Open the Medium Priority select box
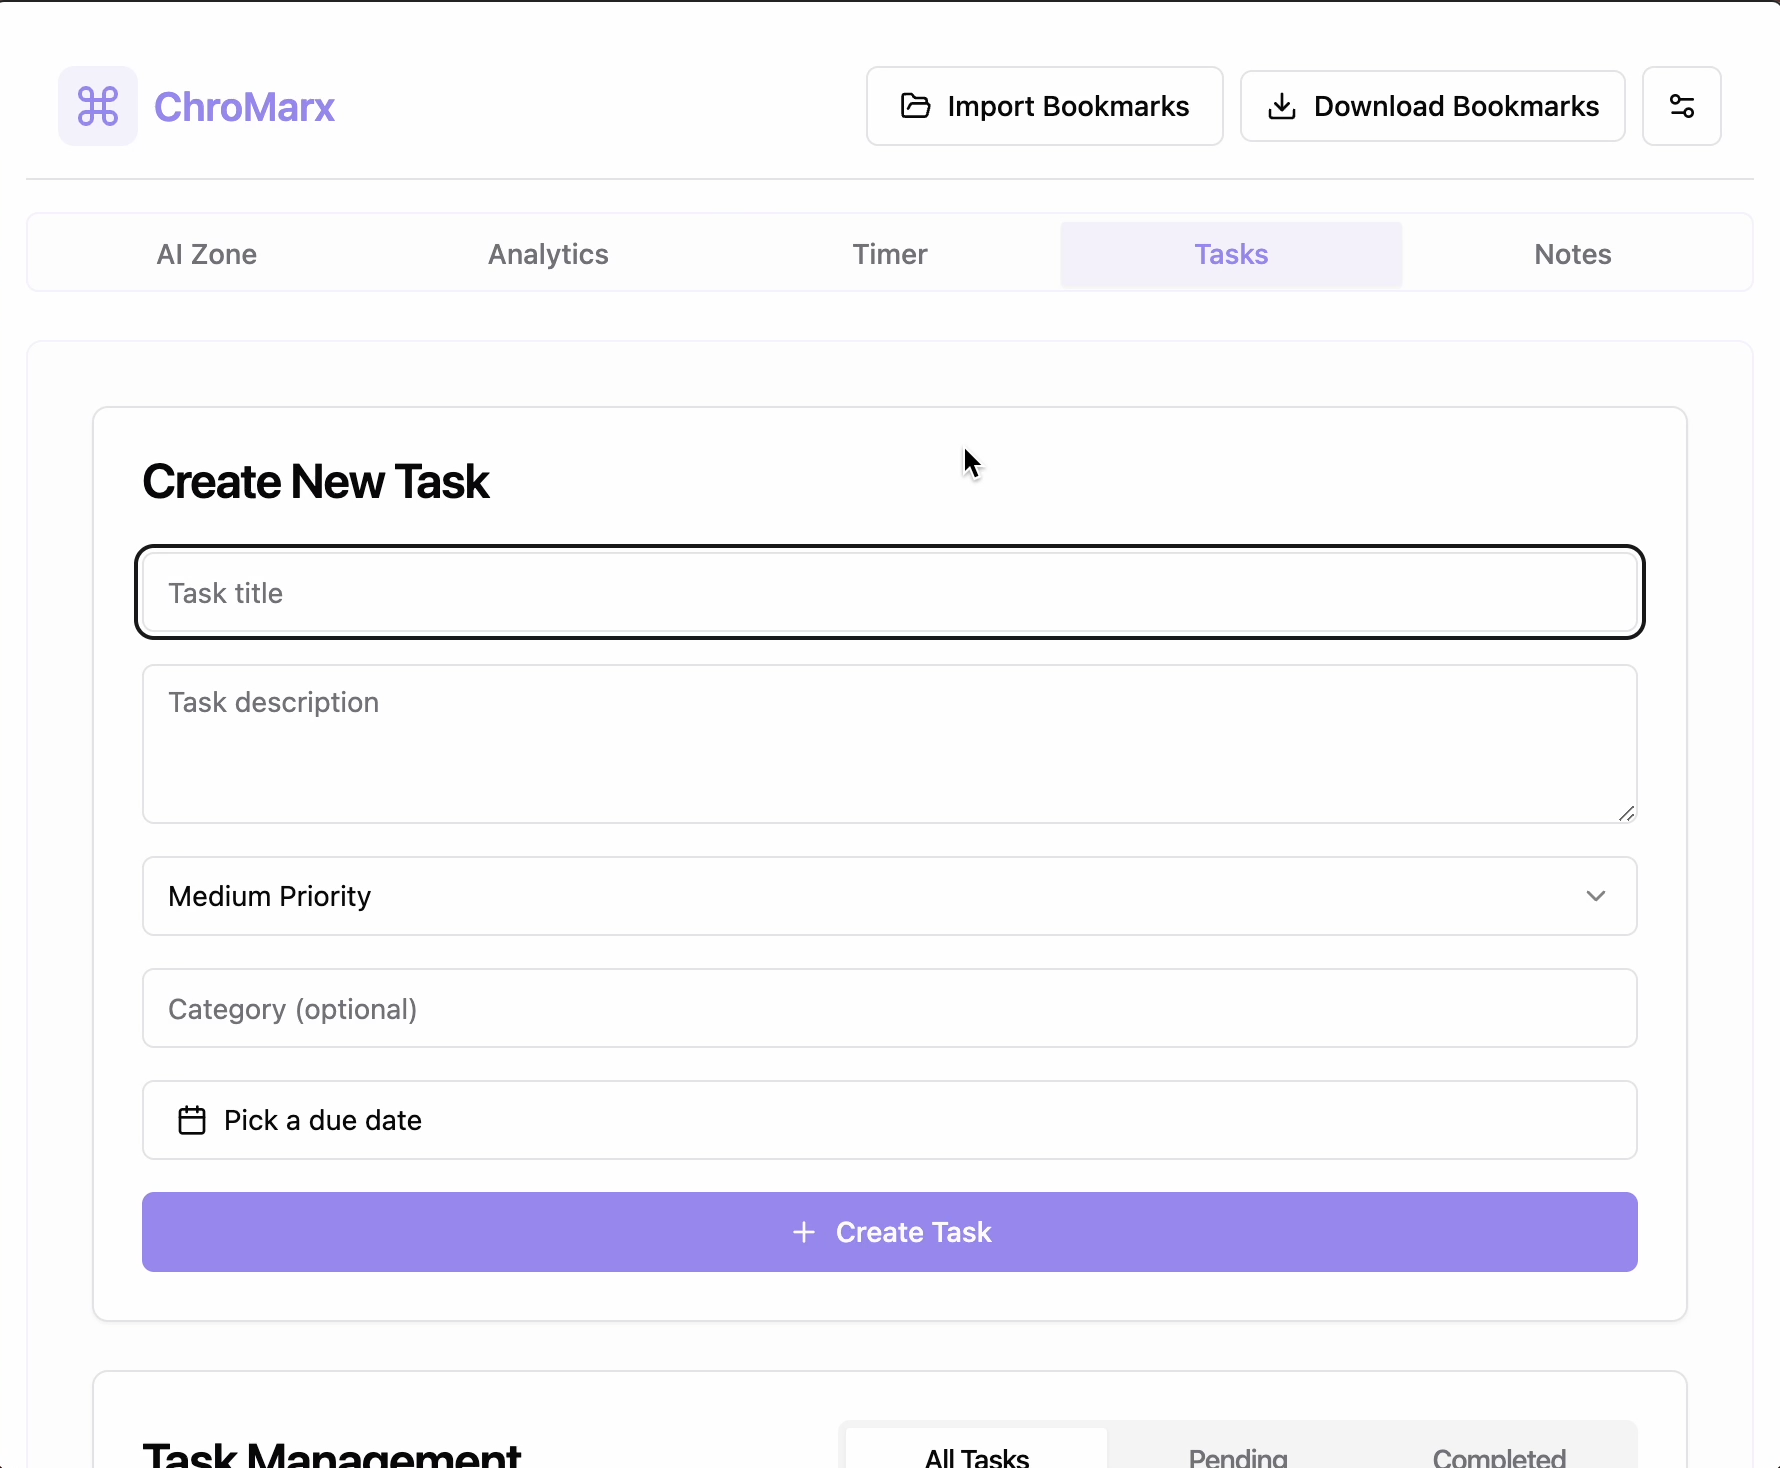 coord(889,896)
